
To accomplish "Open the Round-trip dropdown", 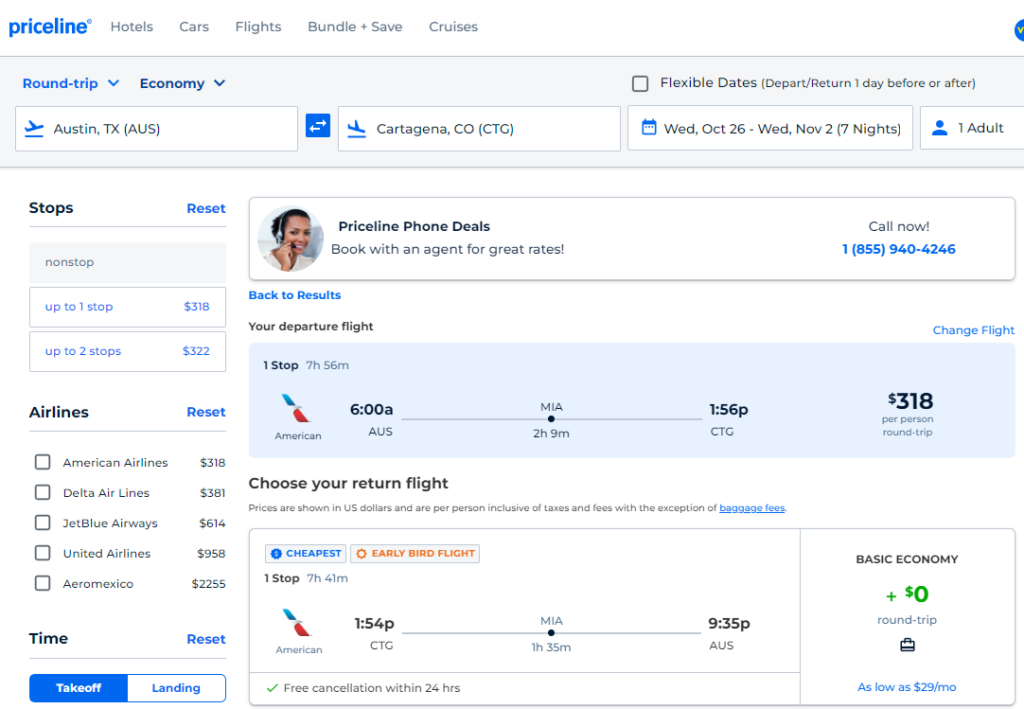I will point(70,83).
